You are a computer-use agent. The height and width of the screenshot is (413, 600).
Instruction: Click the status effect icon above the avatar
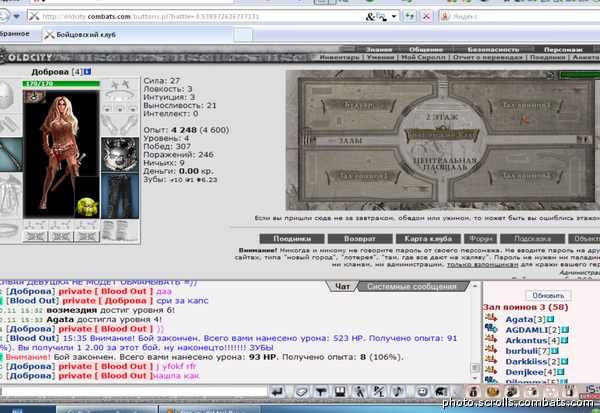click(34, 96)
